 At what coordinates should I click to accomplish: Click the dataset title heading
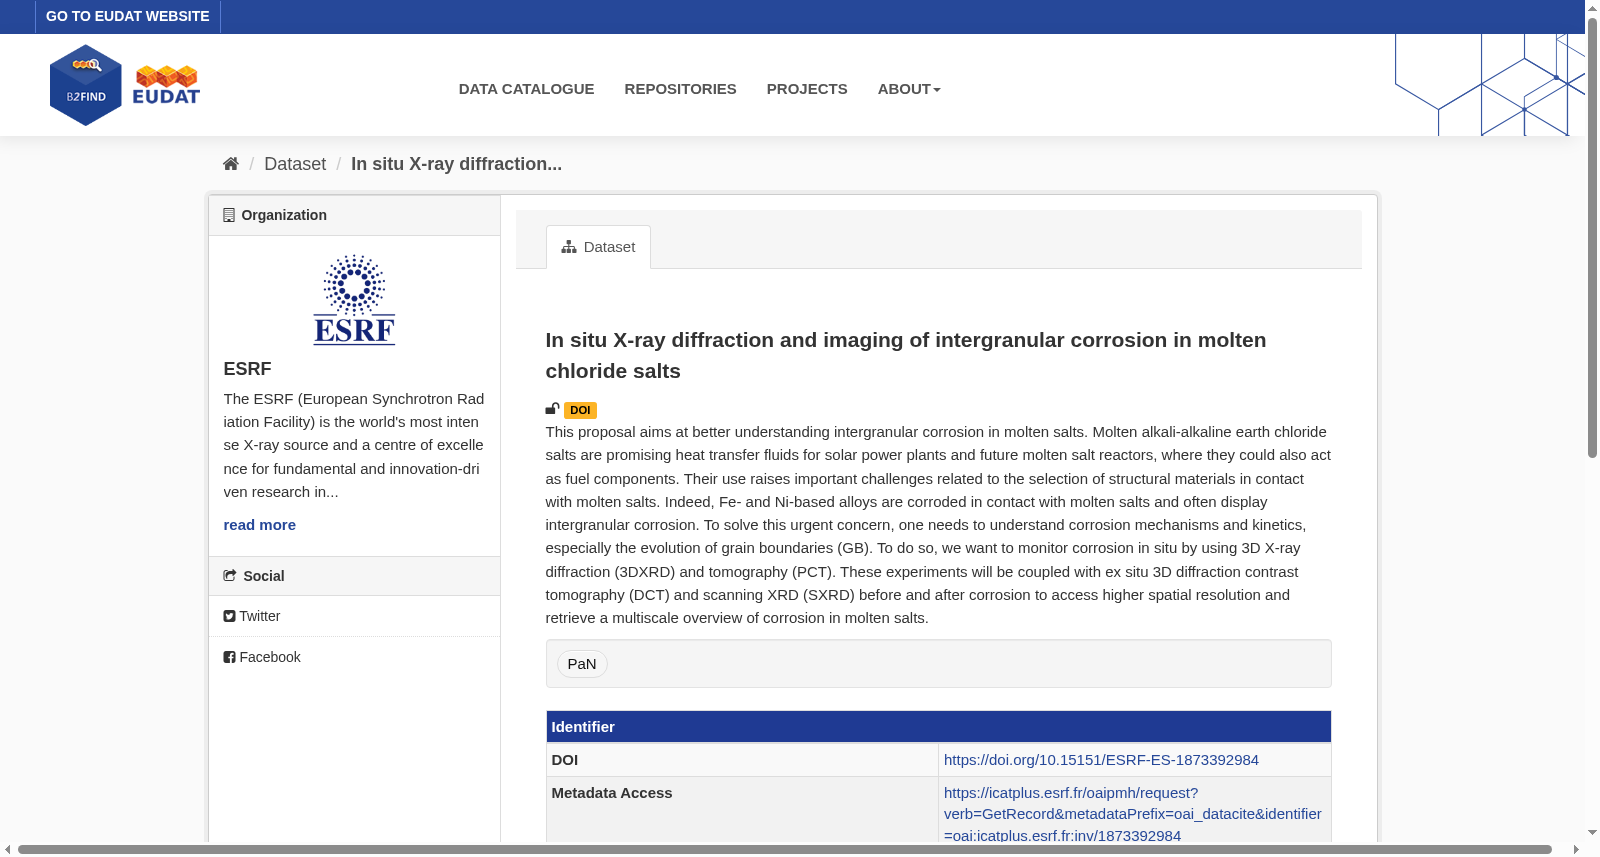(x=906, y=355)
